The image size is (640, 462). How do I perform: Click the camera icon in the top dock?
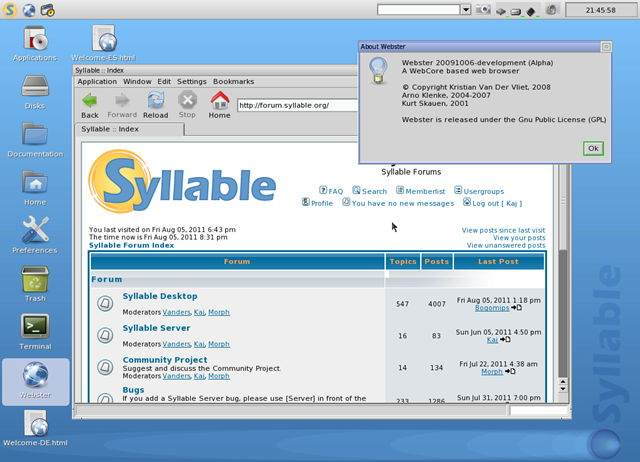(x=48, y=10)
